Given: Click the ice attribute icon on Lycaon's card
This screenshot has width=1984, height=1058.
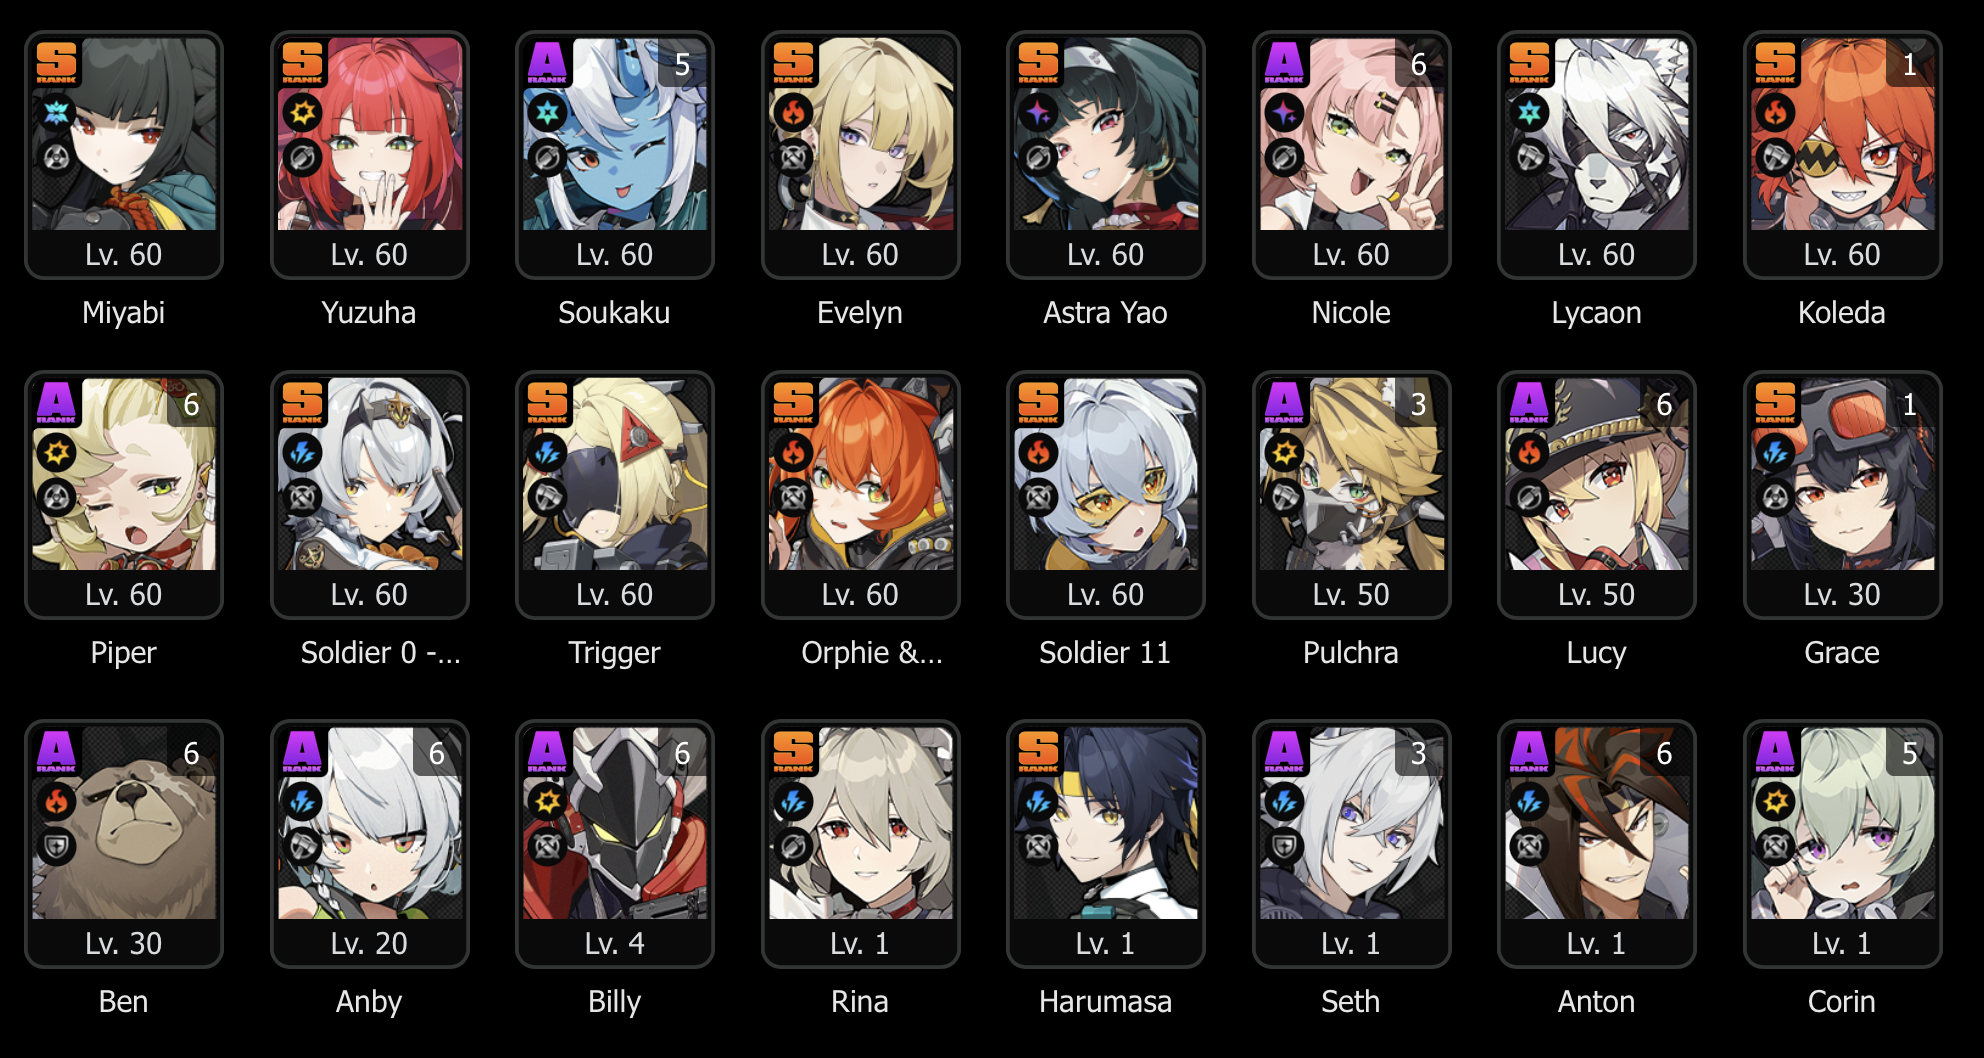Looking at the screenshot, I should [x=1530, y=112].
